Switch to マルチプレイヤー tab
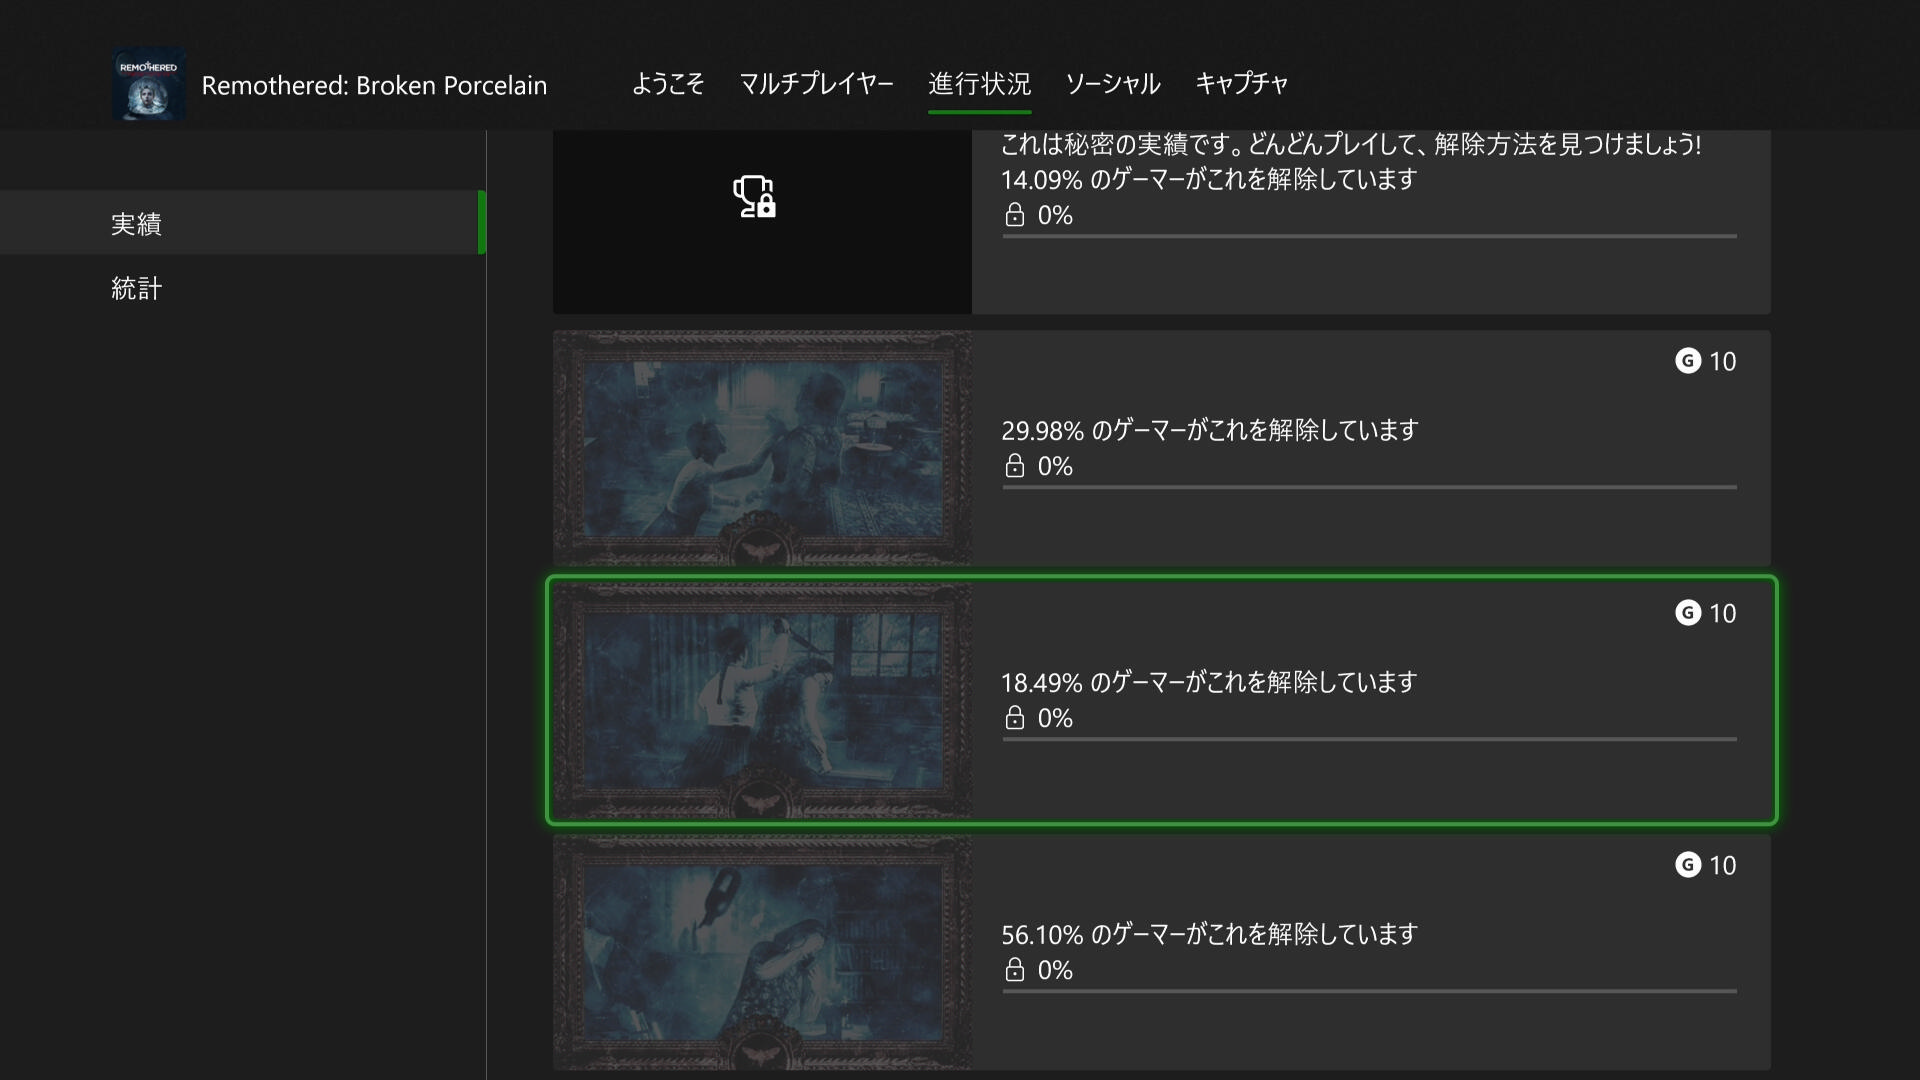The height and width of the screenshot is (1080, 1920). pos(816,84)
